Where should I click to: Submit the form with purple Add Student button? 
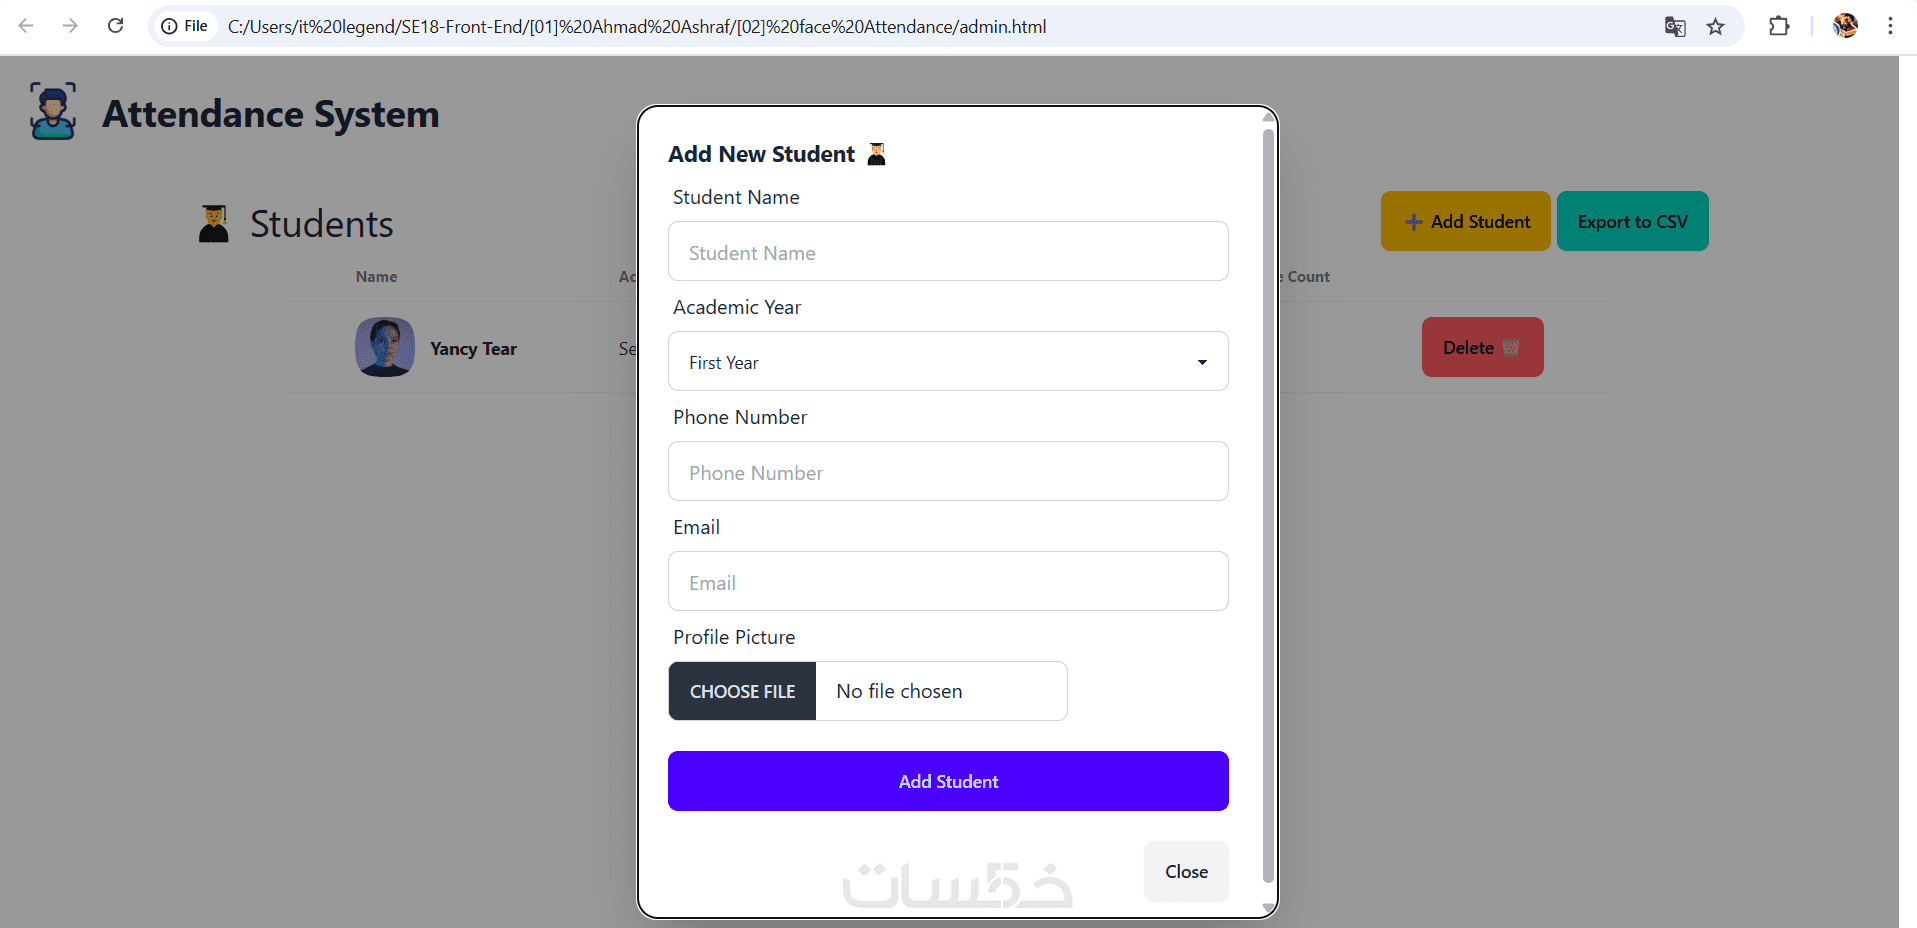click(947, 781)
